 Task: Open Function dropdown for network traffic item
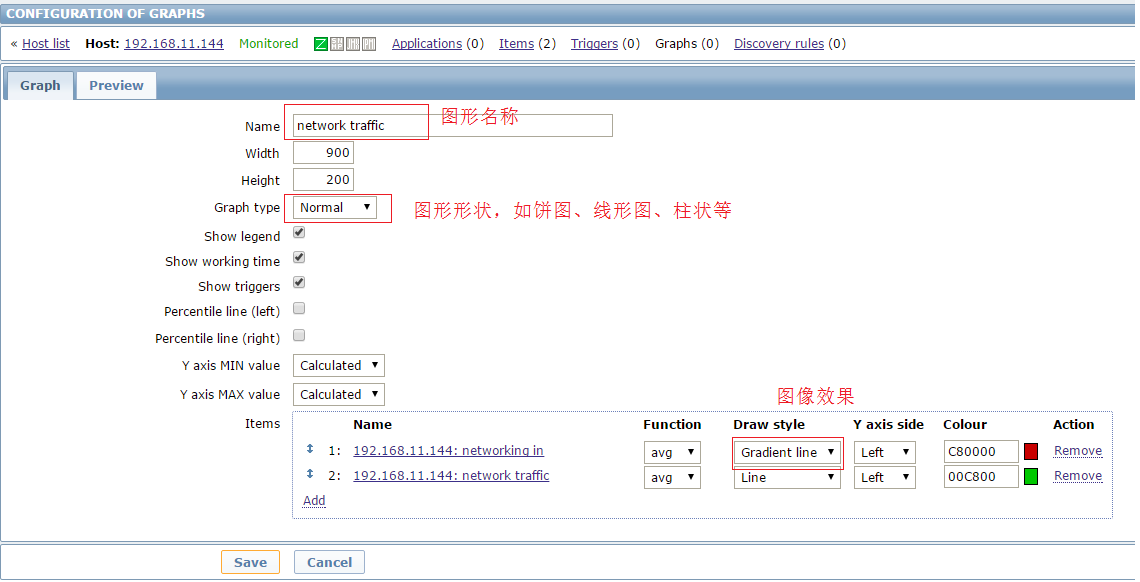tap(672, 477)
